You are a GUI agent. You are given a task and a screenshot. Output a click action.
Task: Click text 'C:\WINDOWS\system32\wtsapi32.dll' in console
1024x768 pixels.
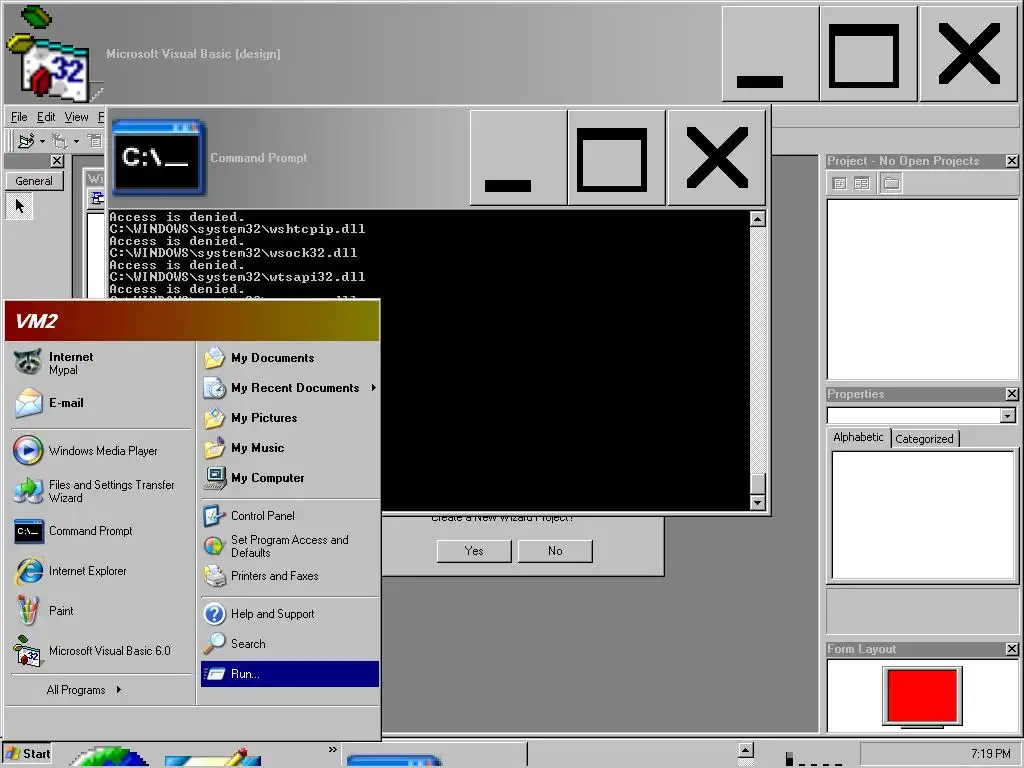click(x=237, y=277)
